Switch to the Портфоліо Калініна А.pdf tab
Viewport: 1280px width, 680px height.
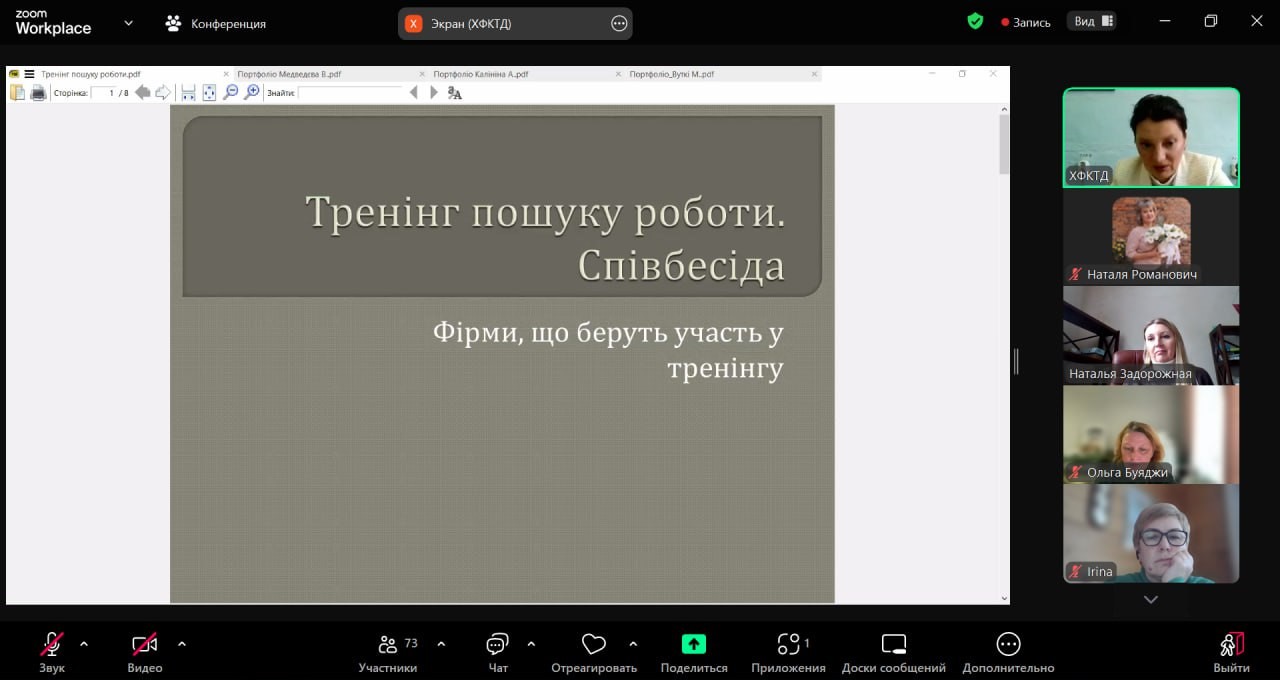(481, 74)
